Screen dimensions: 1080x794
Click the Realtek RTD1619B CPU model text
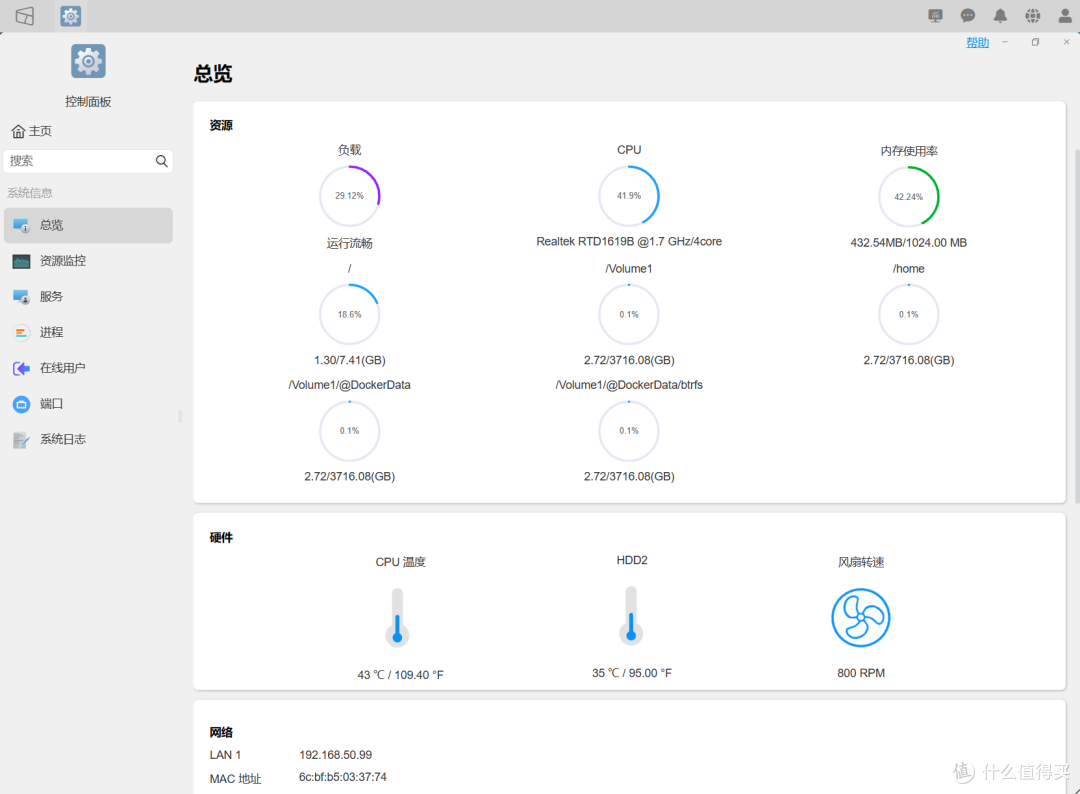click(629, 242)
